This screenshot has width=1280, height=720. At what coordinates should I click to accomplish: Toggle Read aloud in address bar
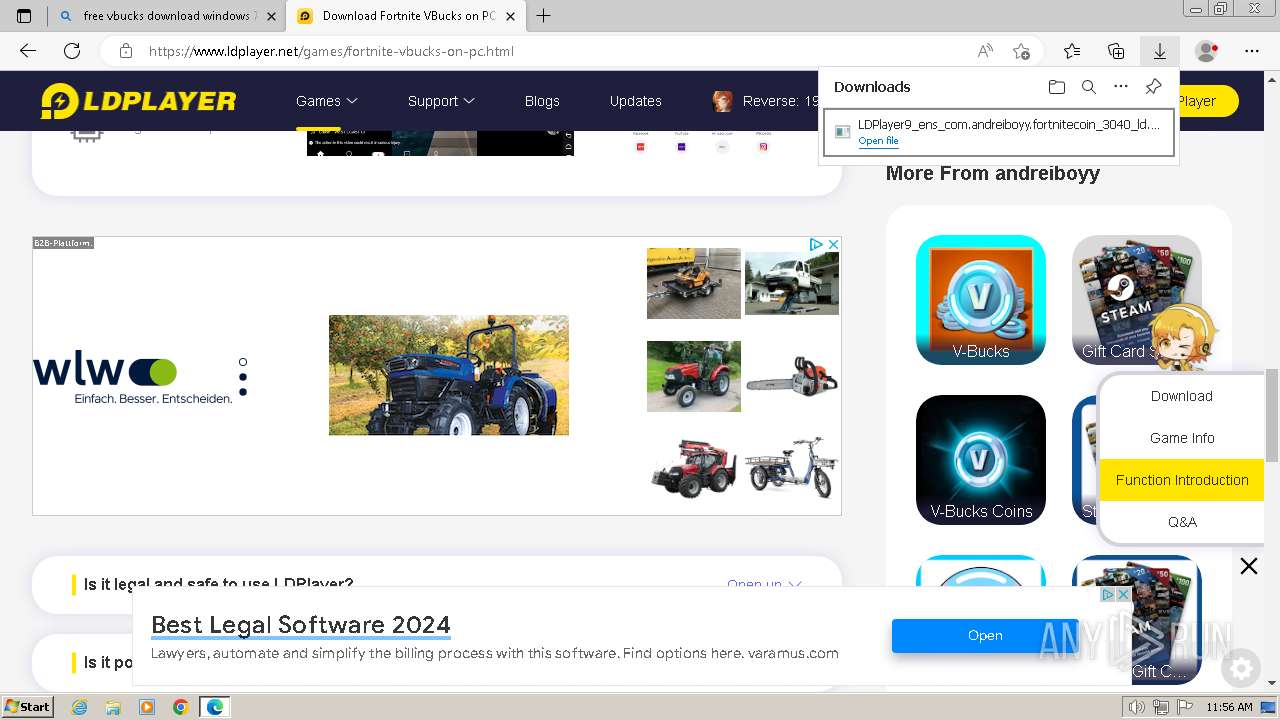(x=985, y=51)
